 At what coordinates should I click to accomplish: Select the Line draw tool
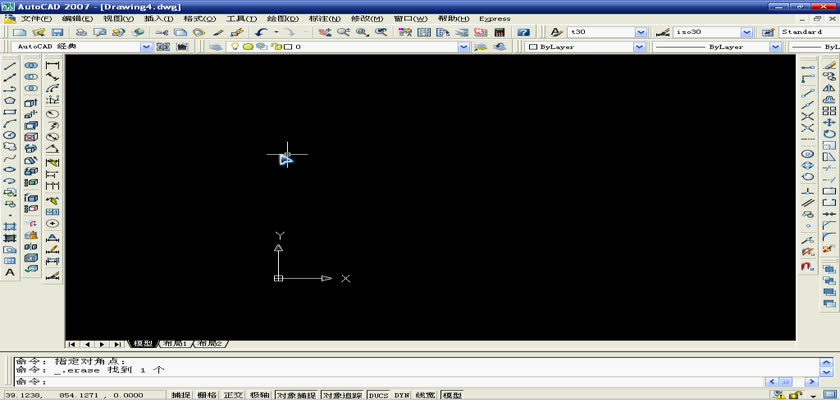pyautogui.click(x=10, y=66)
